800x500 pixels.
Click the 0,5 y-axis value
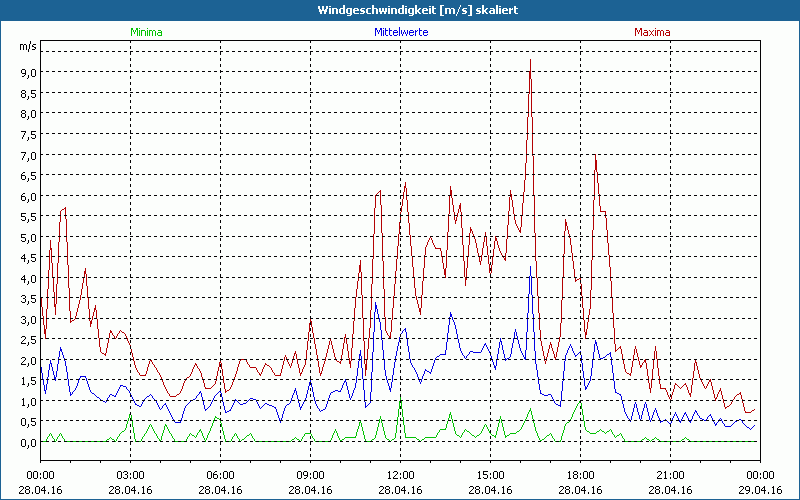[x=28, y=422]
